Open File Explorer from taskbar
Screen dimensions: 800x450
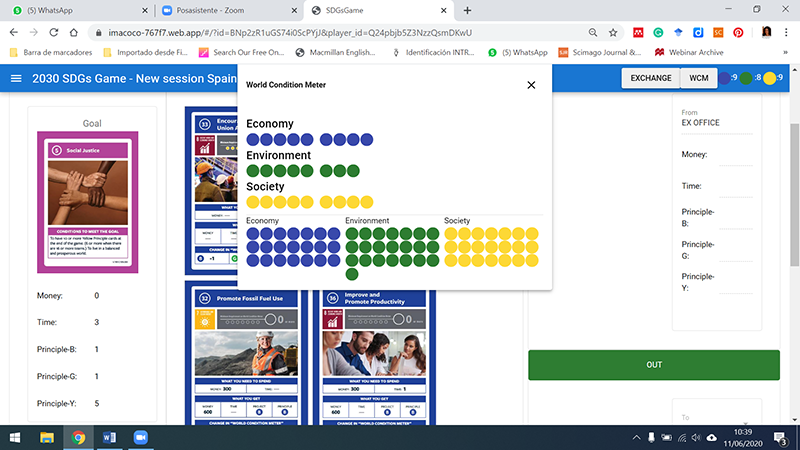point(47,438)
